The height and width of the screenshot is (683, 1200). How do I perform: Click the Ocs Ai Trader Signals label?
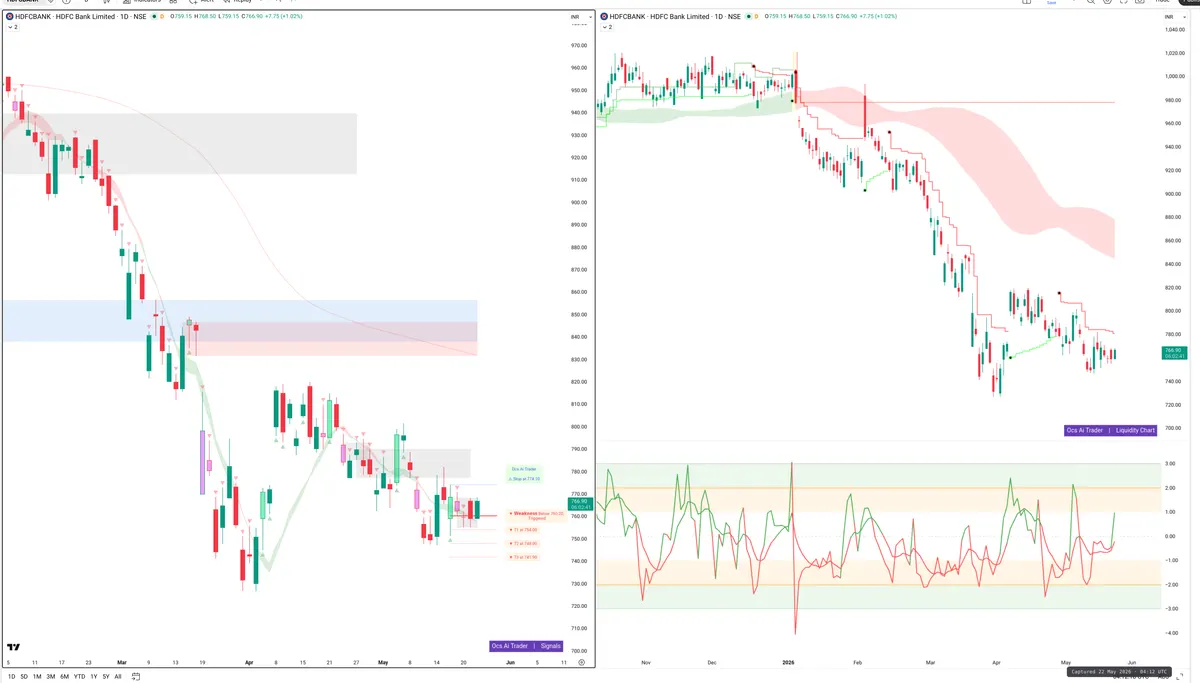coord(526,646)
